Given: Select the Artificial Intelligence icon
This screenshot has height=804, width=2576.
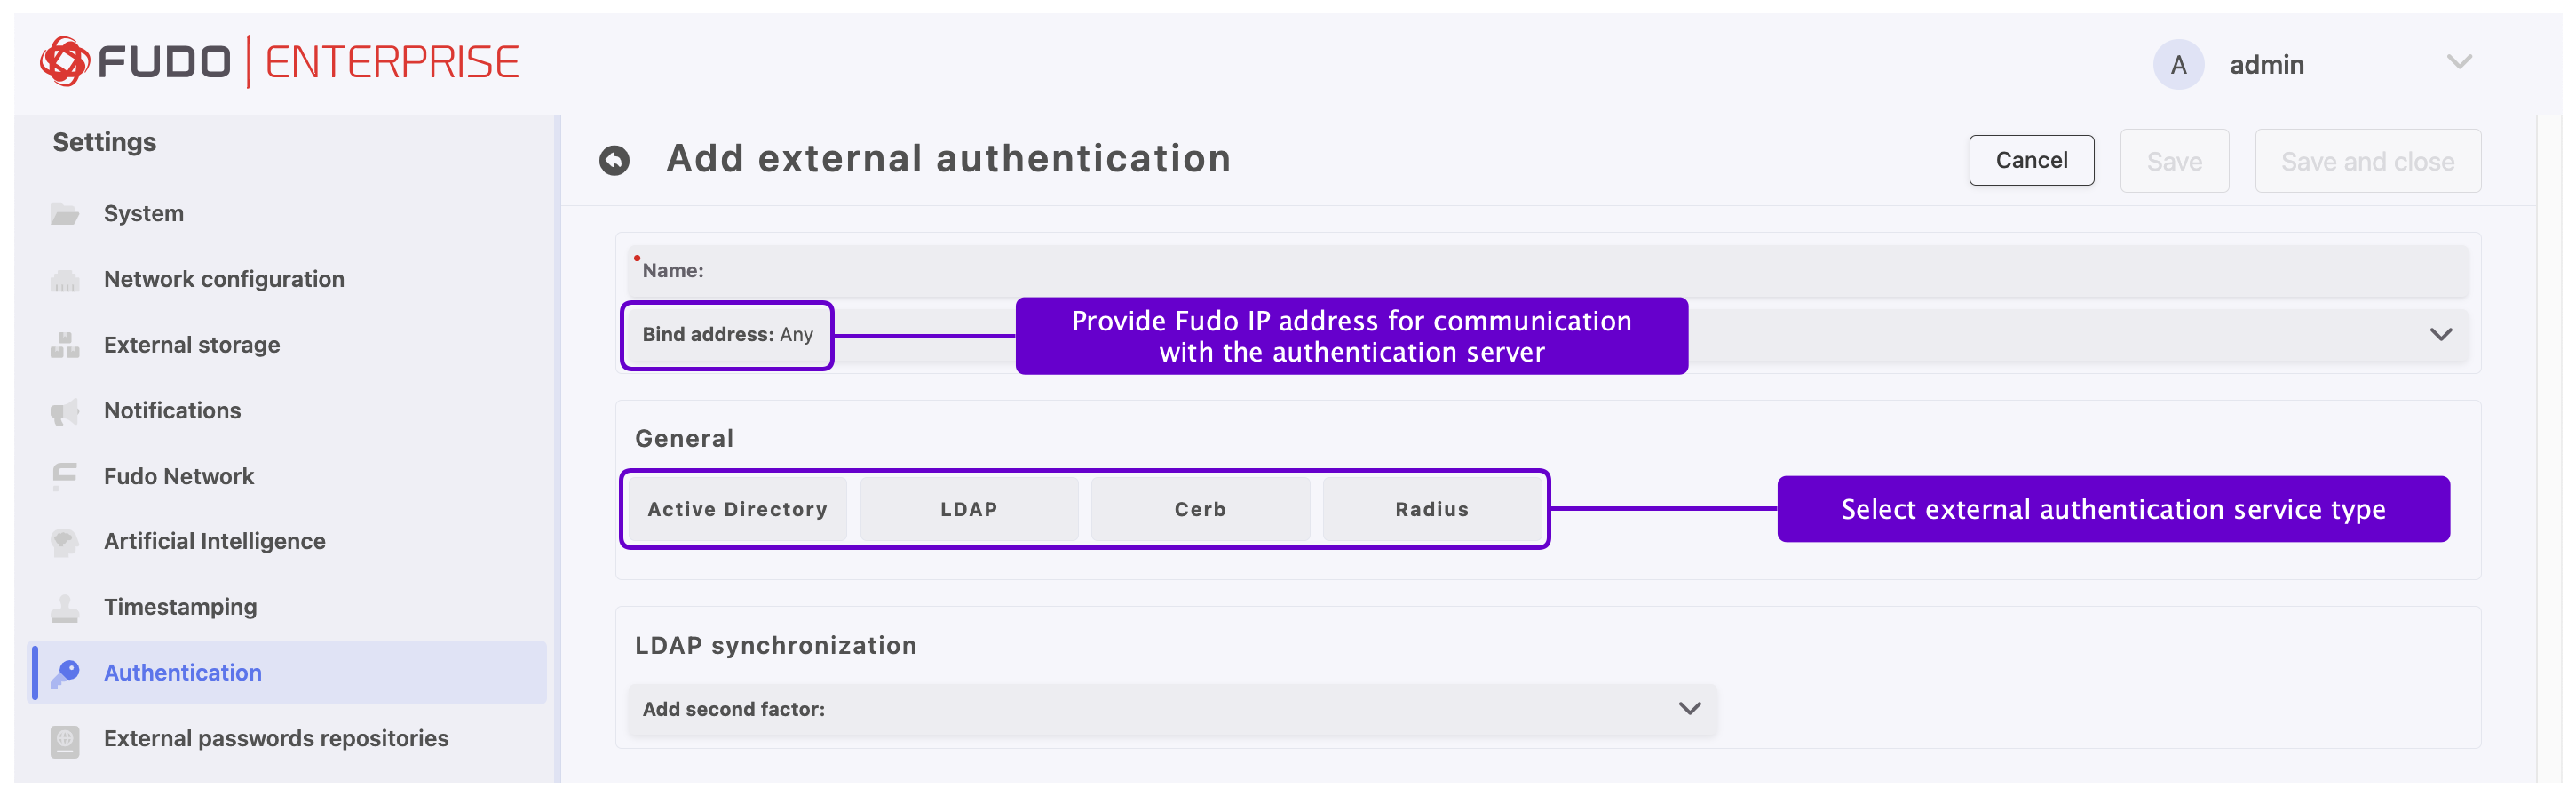Looking at the screenshot, I should pyautogui.click(x=65, y=541).
